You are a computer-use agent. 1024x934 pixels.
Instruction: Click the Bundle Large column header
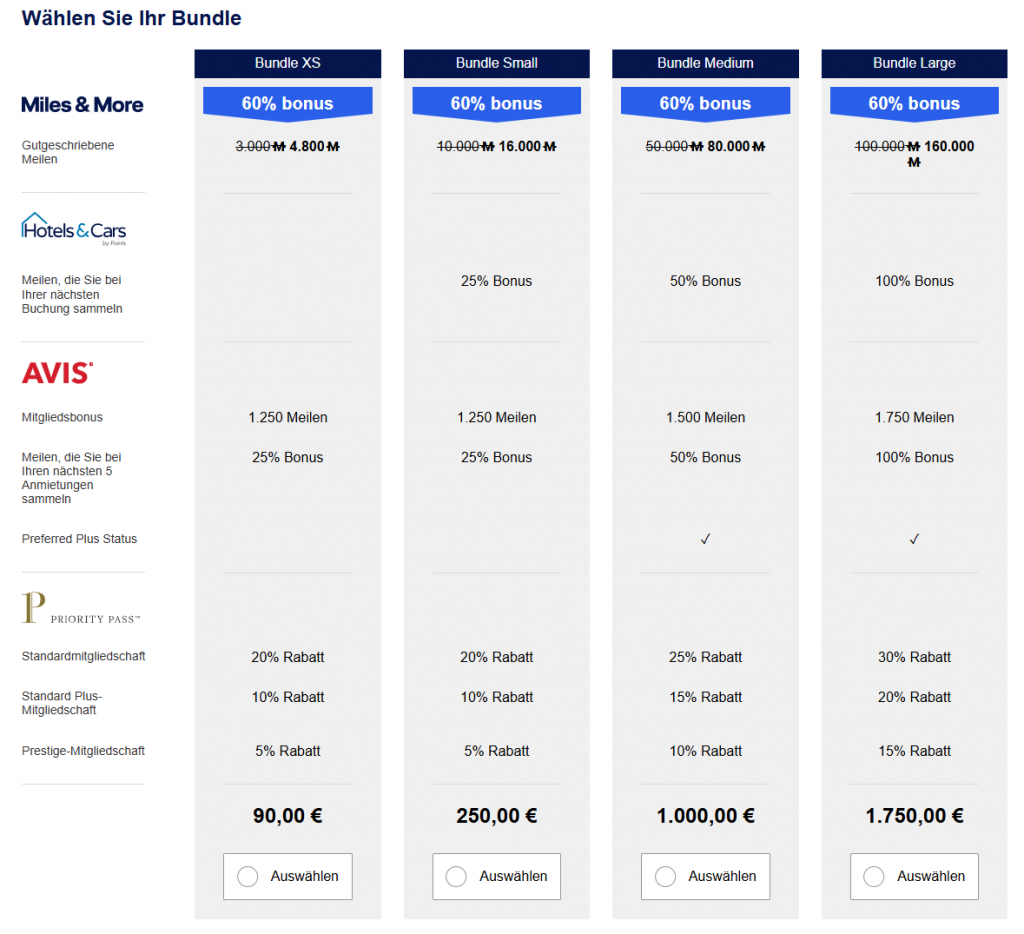pos(914,63)
